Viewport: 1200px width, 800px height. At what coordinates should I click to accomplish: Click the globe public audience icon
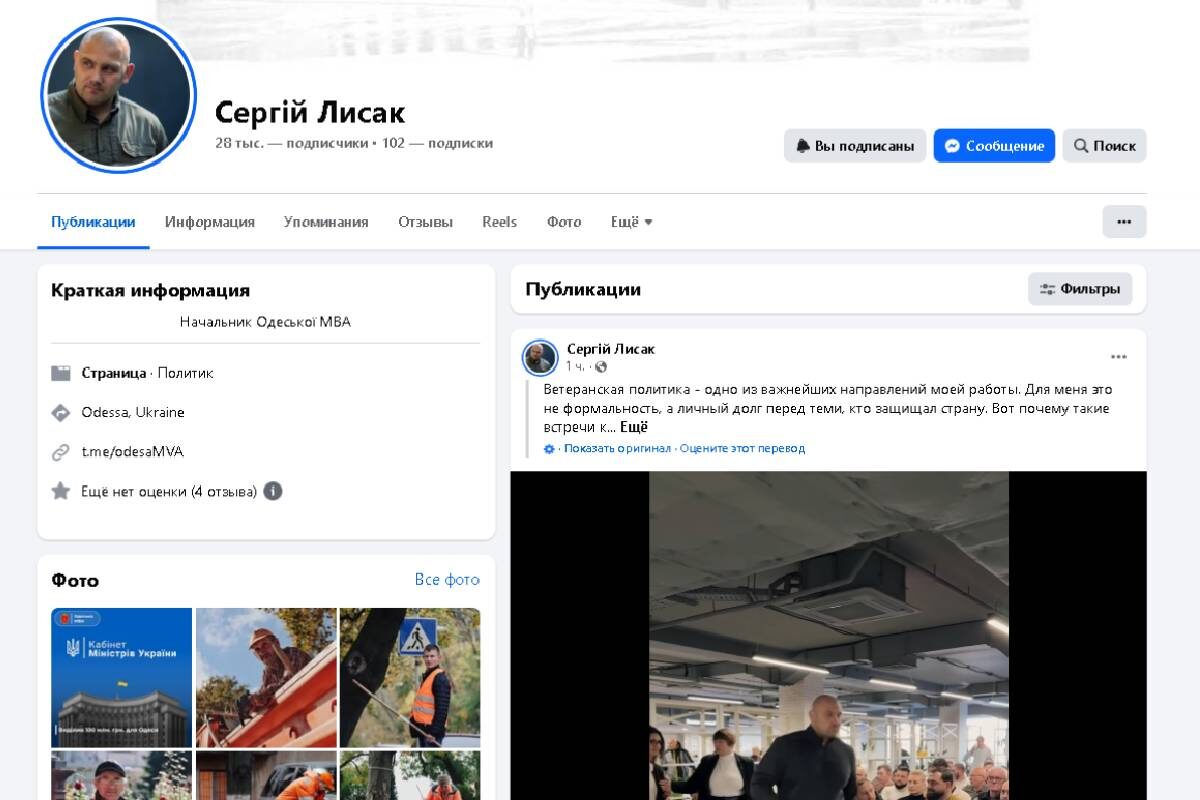pyautogui.click(x=601, y=367)
